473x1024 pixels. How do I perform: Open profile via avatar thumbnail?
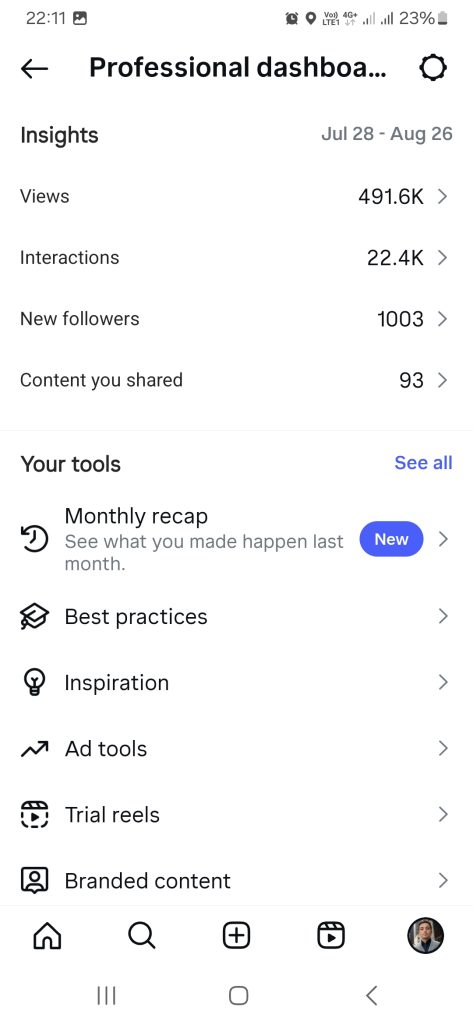pyautogui.click(x=425, y=936)
